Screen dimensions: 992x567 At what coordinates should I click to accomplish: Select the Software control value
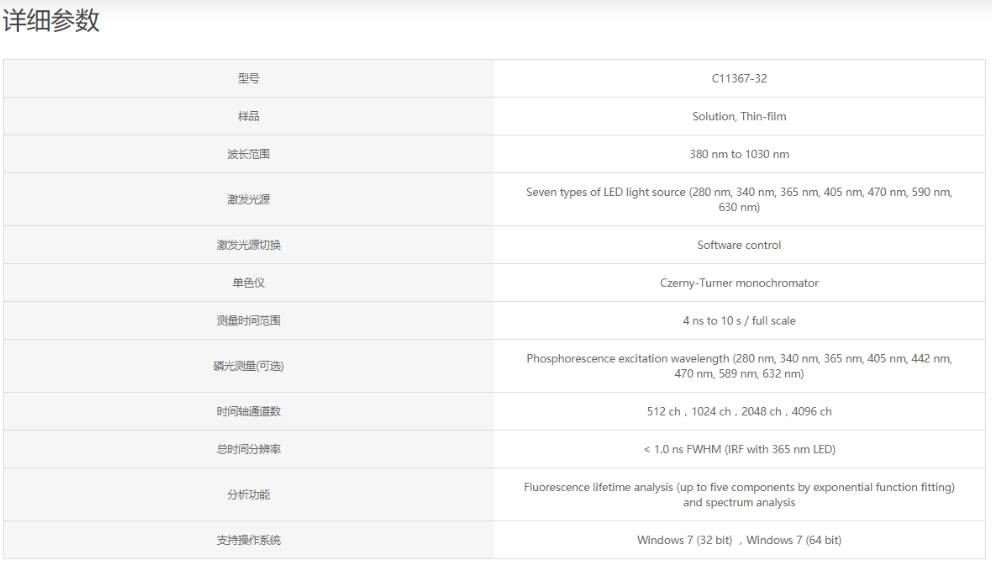[739, 246]
